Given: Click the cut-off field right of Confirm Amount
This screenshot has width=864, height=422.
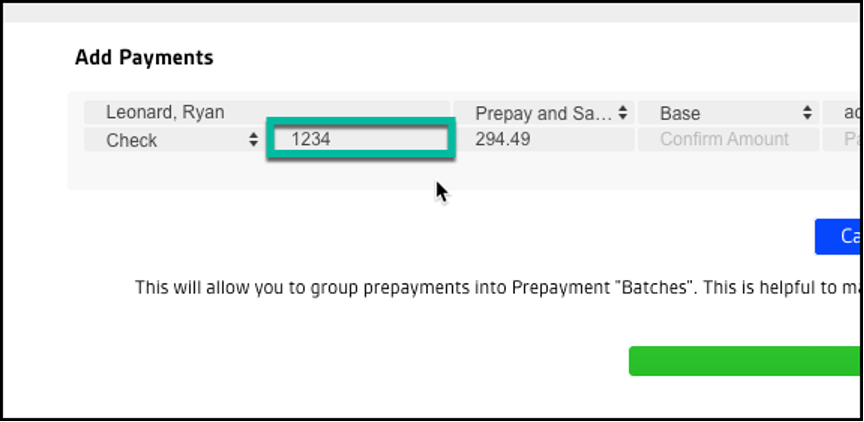Looking at the screenshot, I should click(x=844, y=140).
